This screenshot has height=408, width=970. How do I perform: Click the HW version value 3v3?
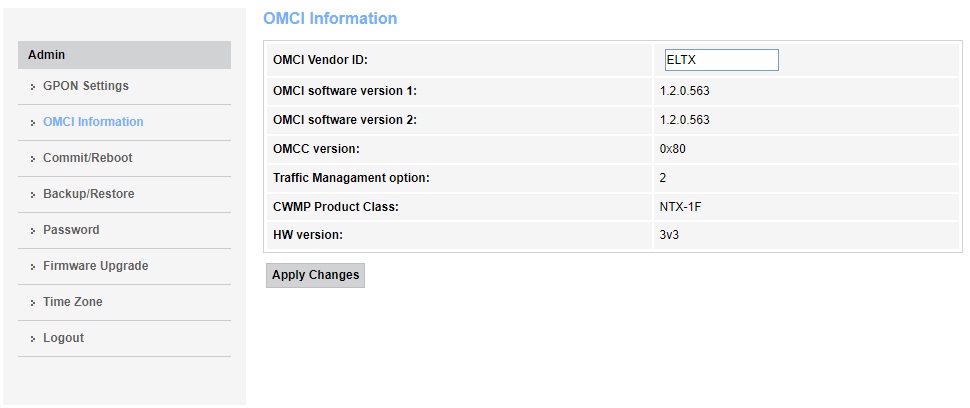pos(669,235)
